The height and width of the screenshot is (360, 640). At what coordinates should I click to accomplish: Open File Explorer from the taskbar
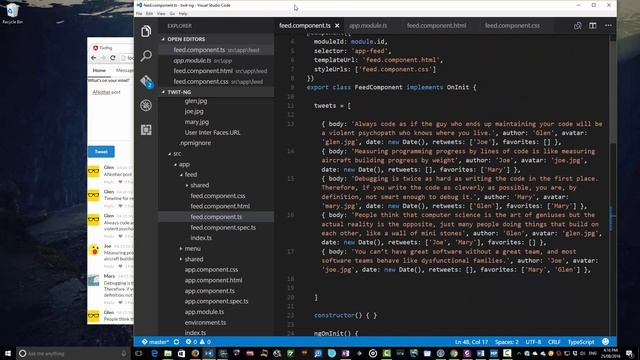[x=168, y=353]
